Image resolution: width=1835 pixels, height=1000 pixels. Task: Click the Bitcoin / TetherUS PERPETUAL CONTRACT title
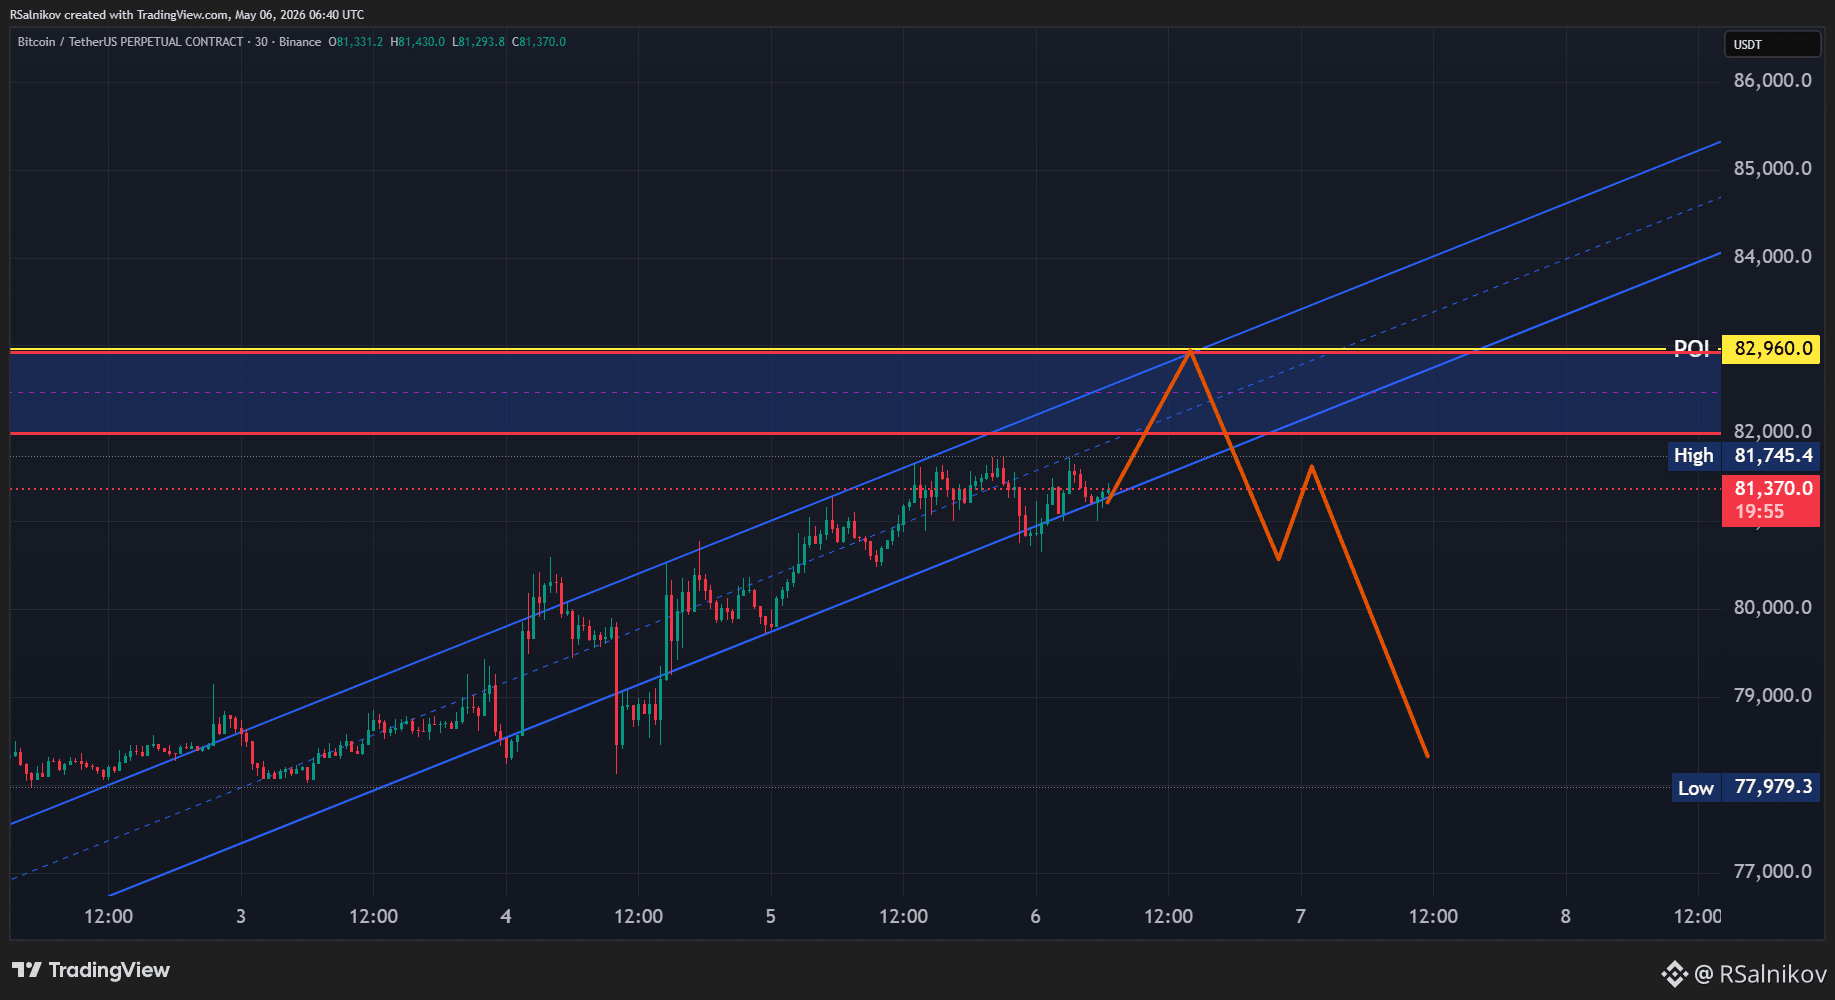click(130, 42)
